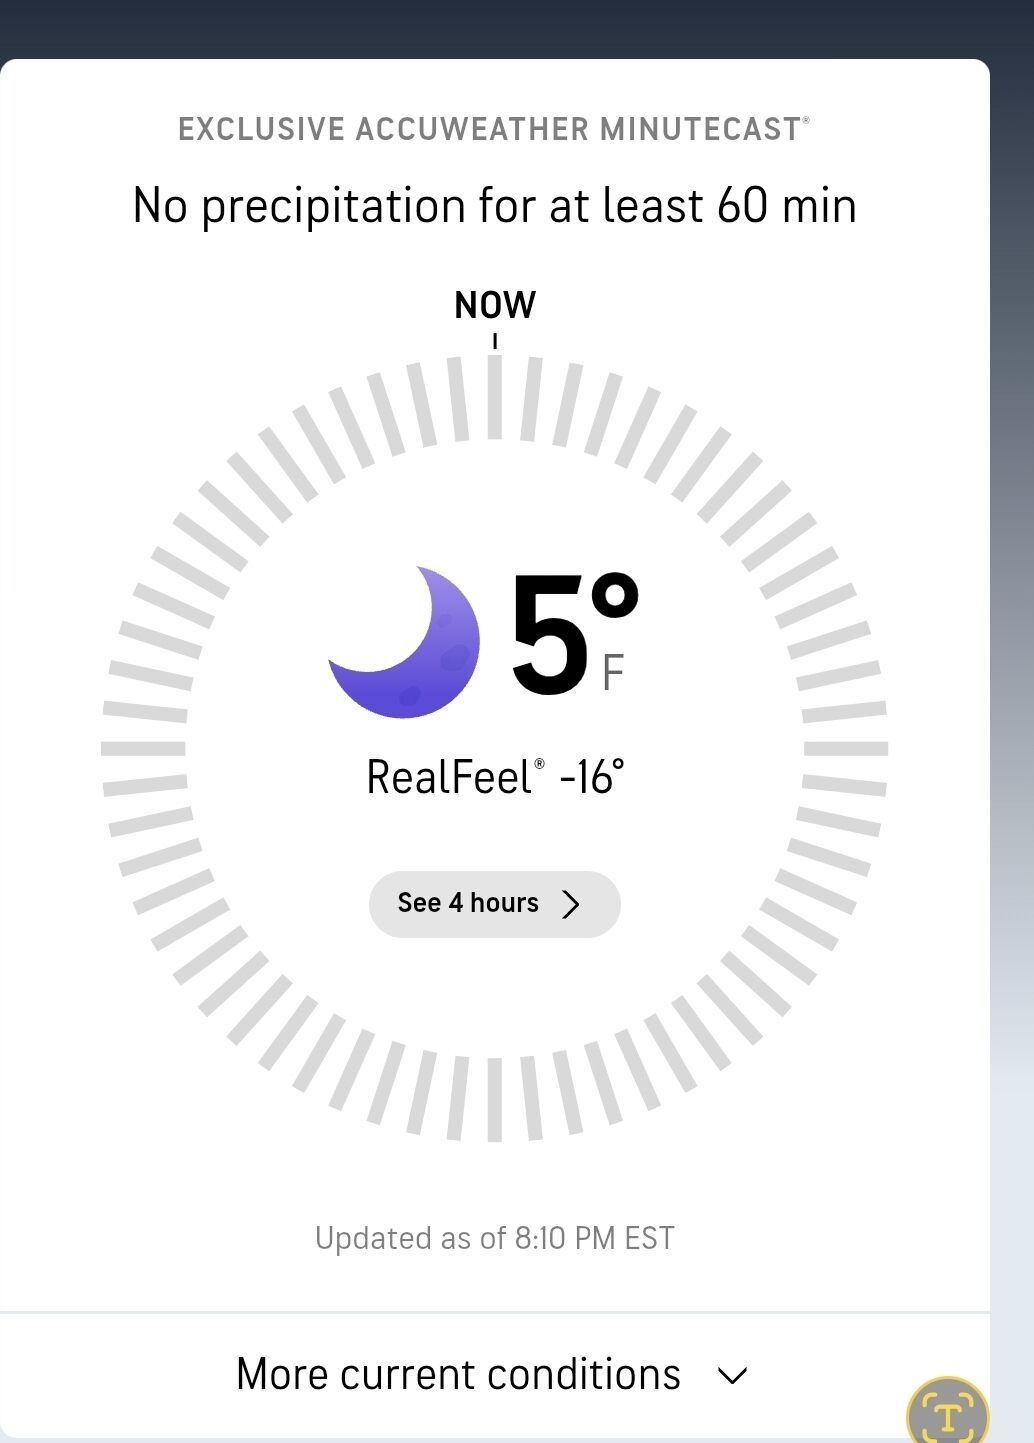This screenshot has width=1034, height=1443.
Task: Click the F temperature unit label
Action: [x=613, y=673]
